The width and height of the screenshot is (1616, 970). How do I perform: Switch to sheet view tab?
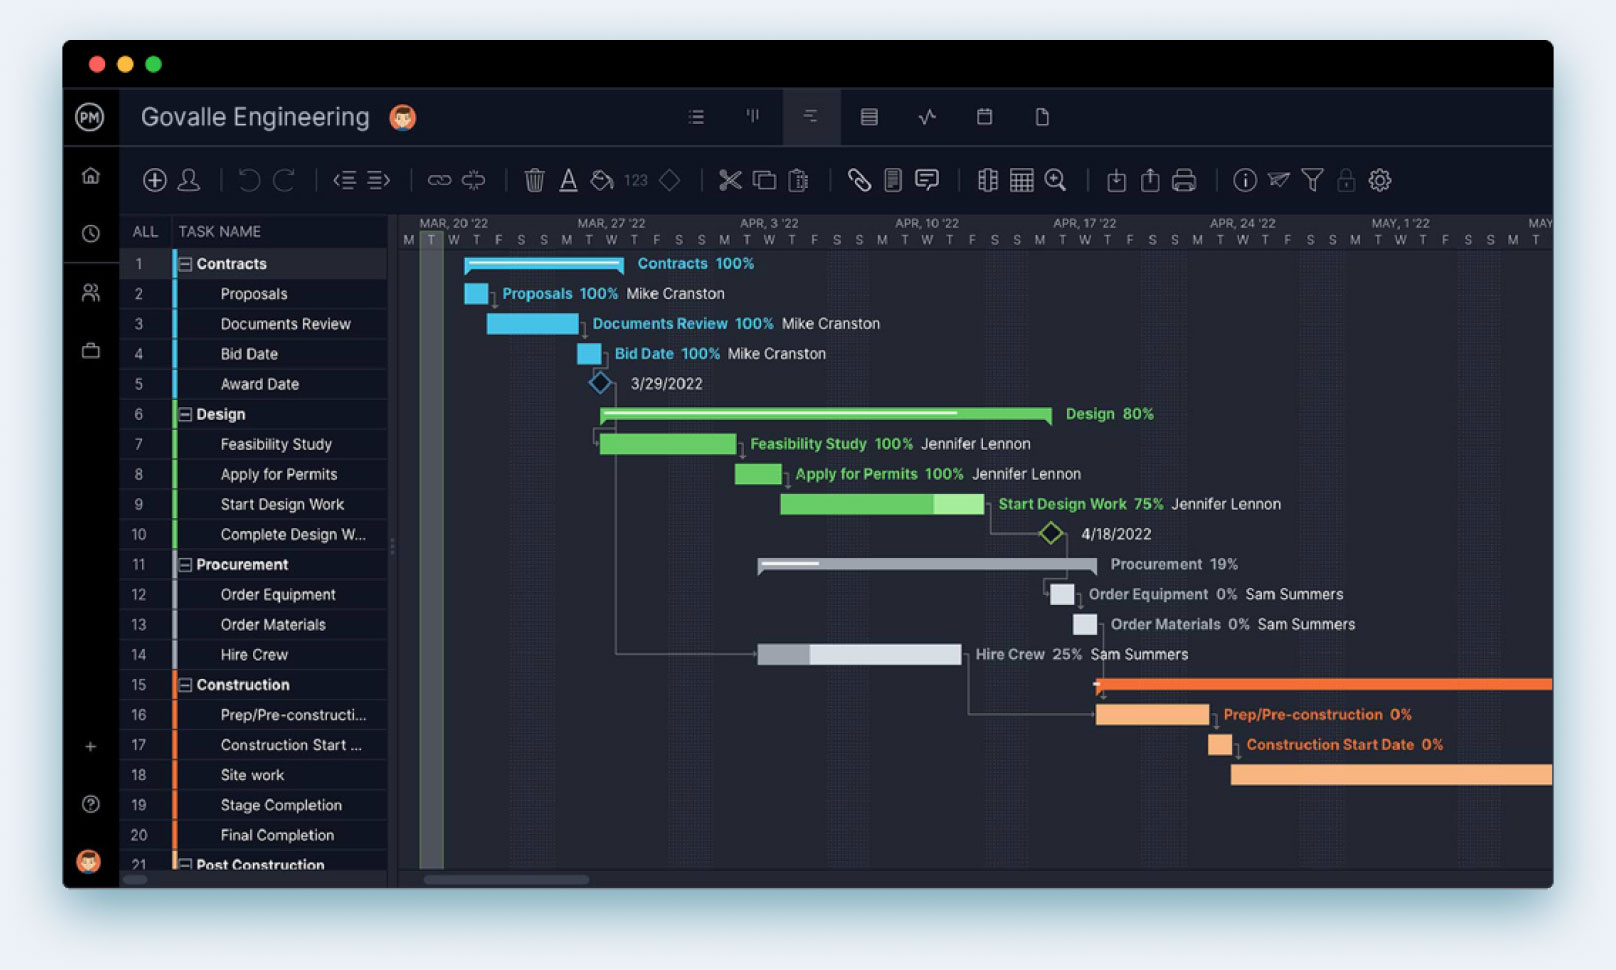click(x=869, y=117)
